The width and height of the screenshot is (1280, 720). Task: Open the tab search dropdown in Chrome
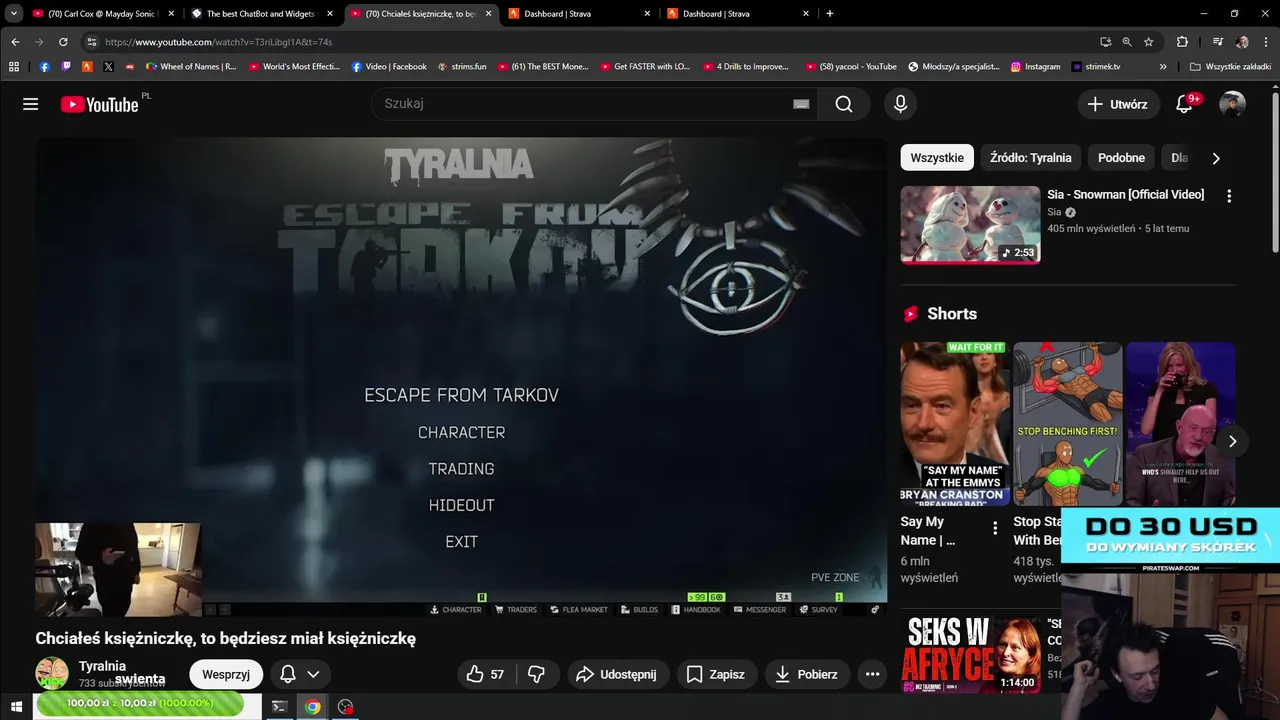[14, 14]
